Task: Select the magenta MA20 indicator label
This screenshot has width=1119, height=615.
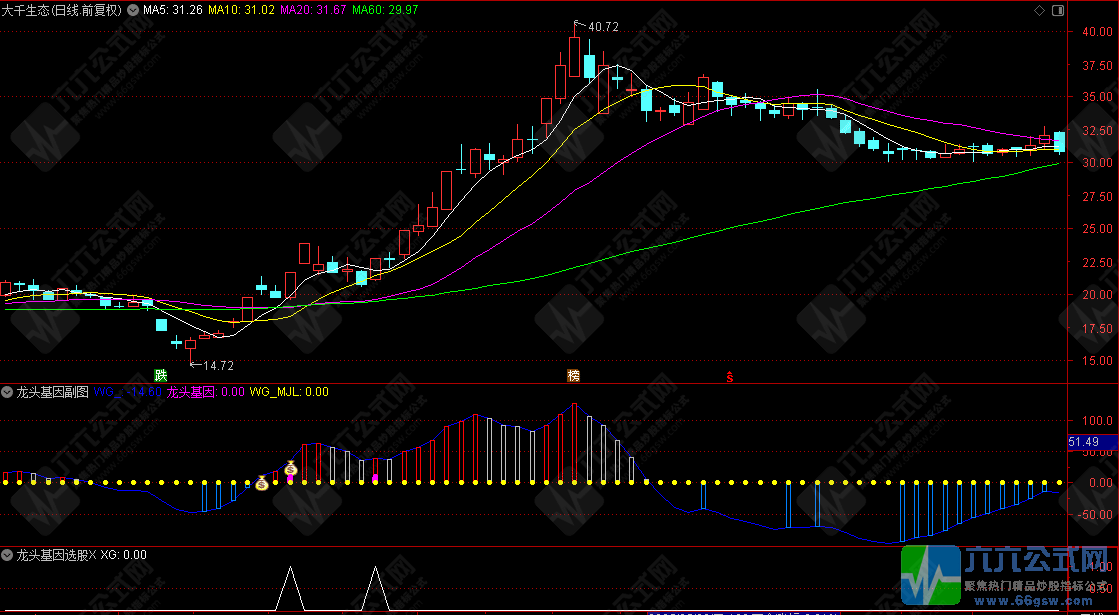Action: coord(313,10)
